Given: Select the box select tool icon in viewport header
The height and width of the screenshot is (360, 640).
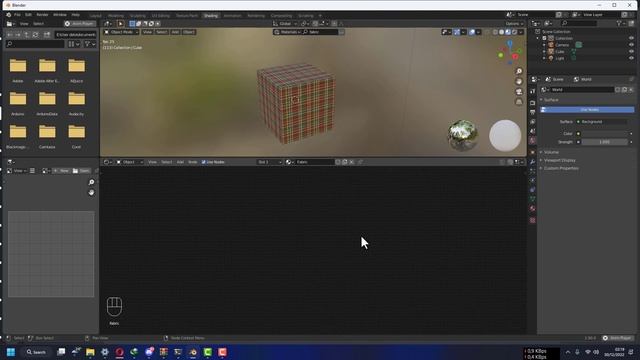Looking at the screenshot, I should [132, 24].
